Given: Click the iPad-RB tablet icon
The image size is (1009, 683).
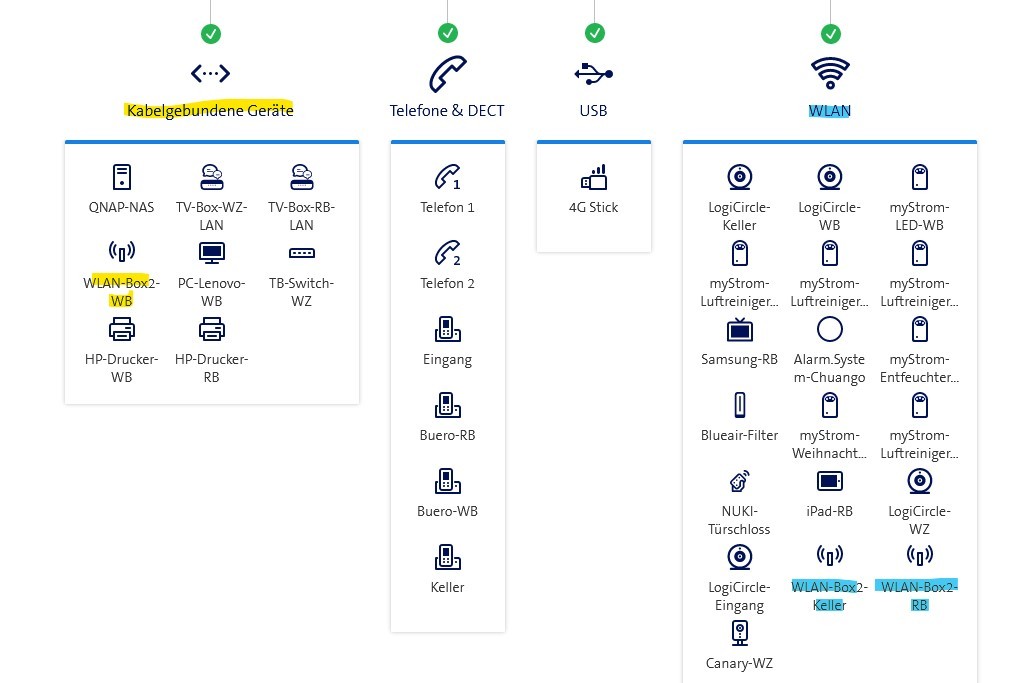Looking at the screenshot, I should point(829,481).
